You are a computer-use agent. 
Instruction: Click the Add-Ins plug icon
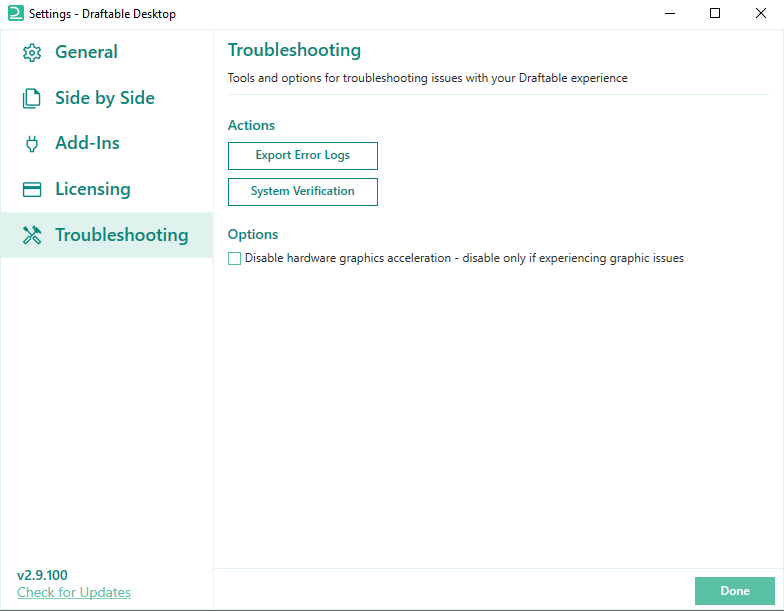(32, 144)
